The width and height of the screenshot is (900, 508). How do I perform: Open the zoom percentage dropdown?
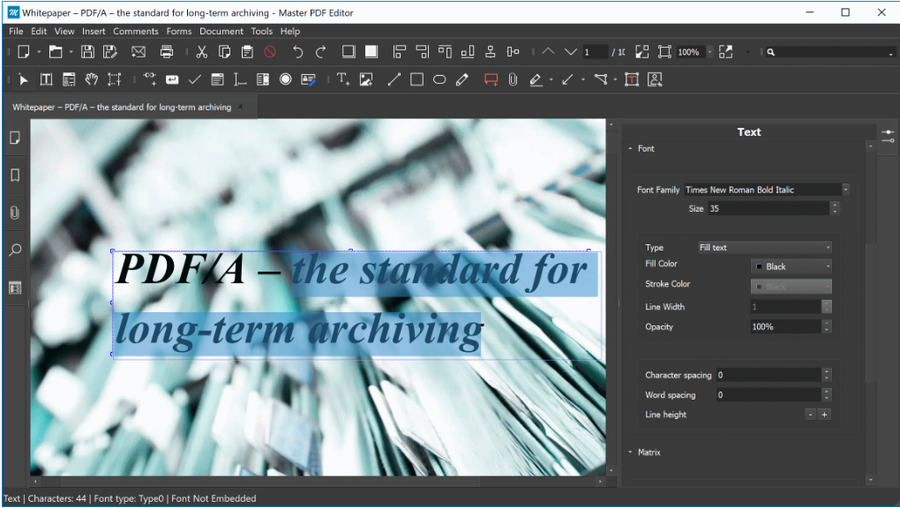[x=709, y=52]
